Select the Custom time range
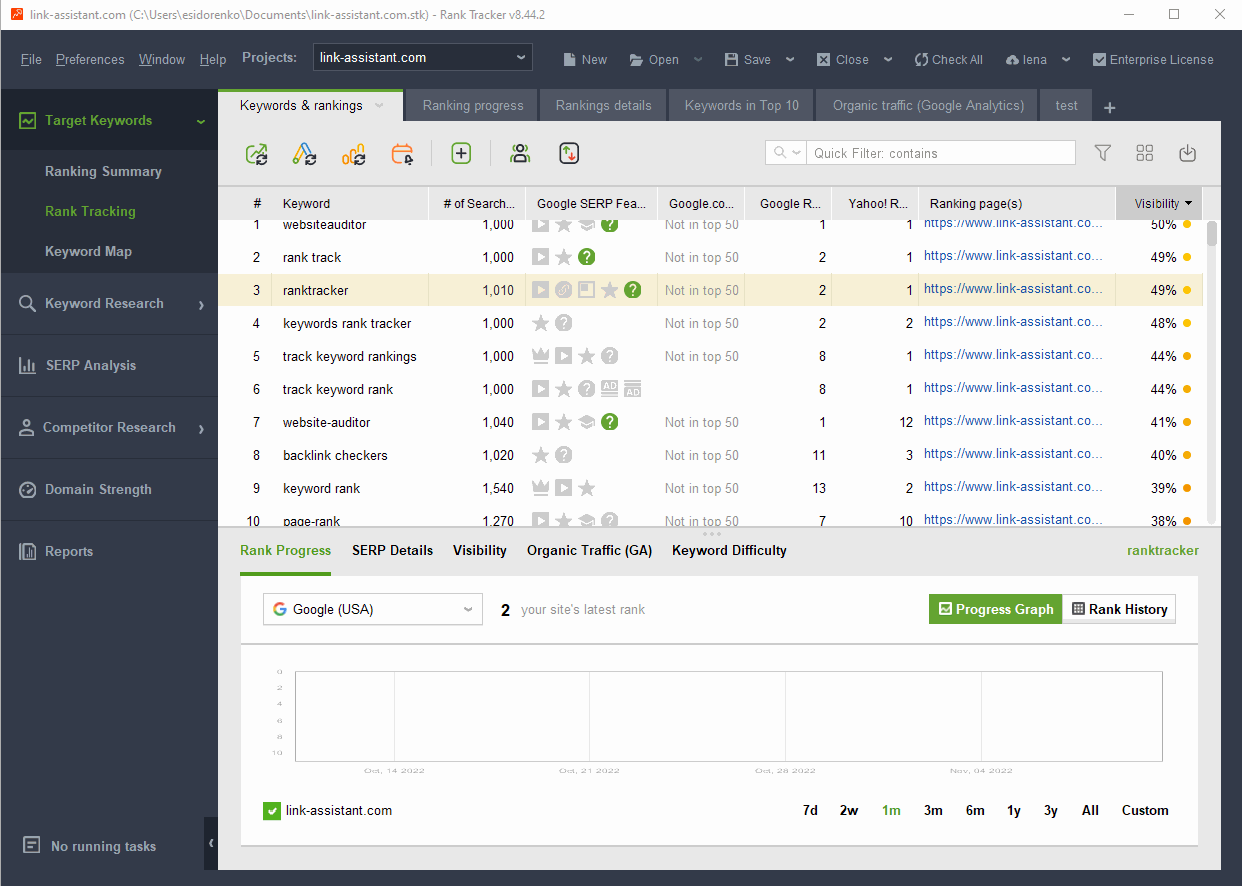The width and height of the screenshot is (1242, 886). pyautogui.click(x=1145, y=811)
